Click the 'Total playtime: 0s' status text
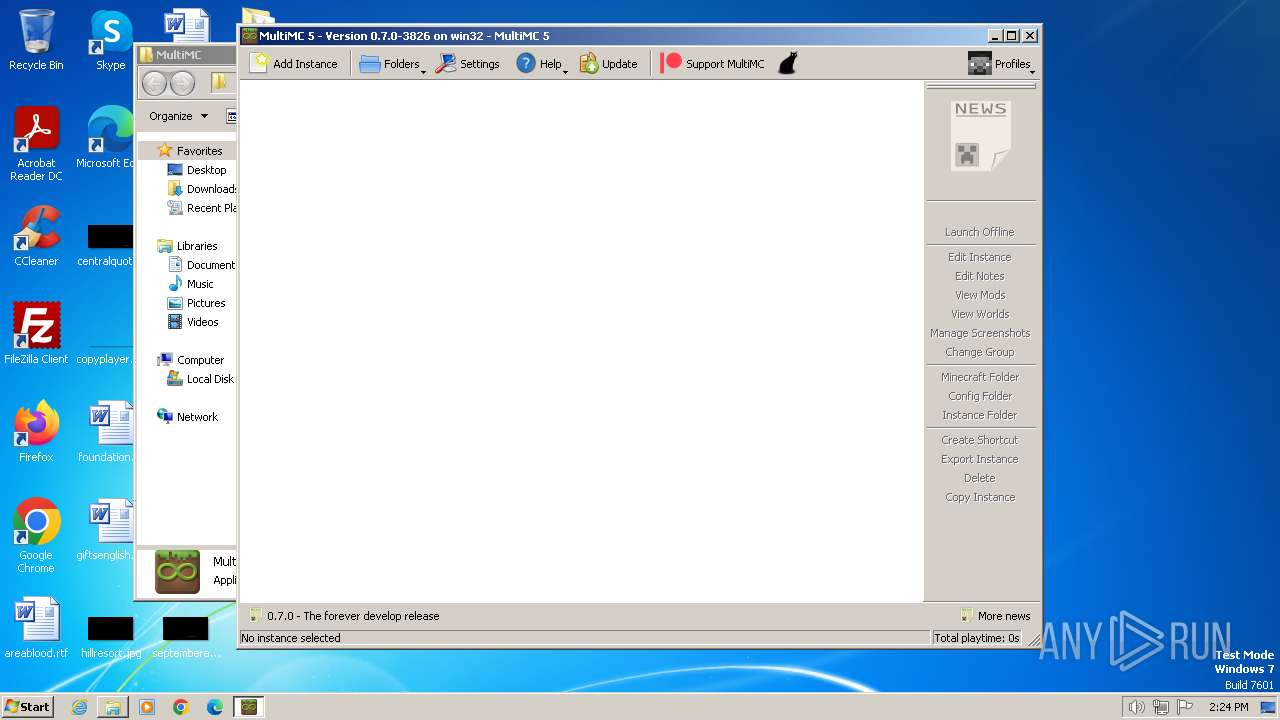The image size is (1280, 720). pos(977,638)
